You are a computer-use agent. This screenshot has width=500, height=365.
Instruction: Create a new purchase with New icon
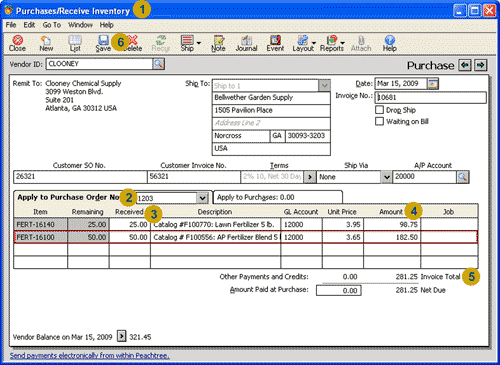click(46, 43)
